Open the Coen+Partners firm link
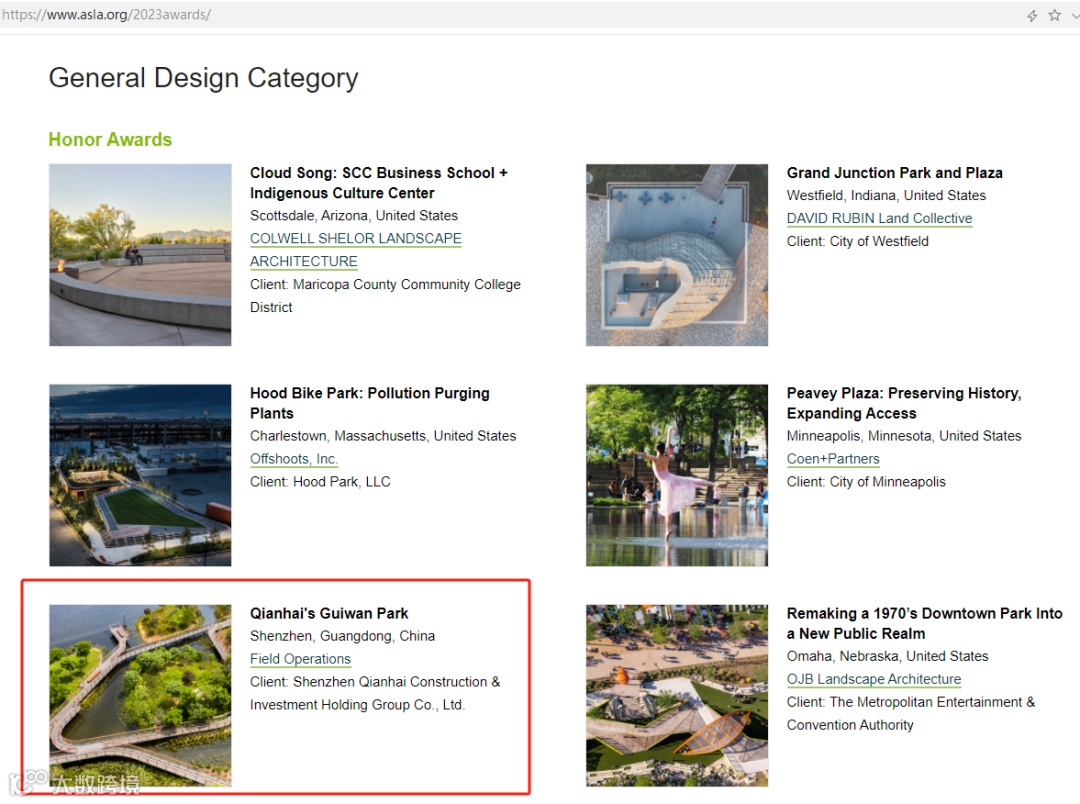 tap(833, 459)
